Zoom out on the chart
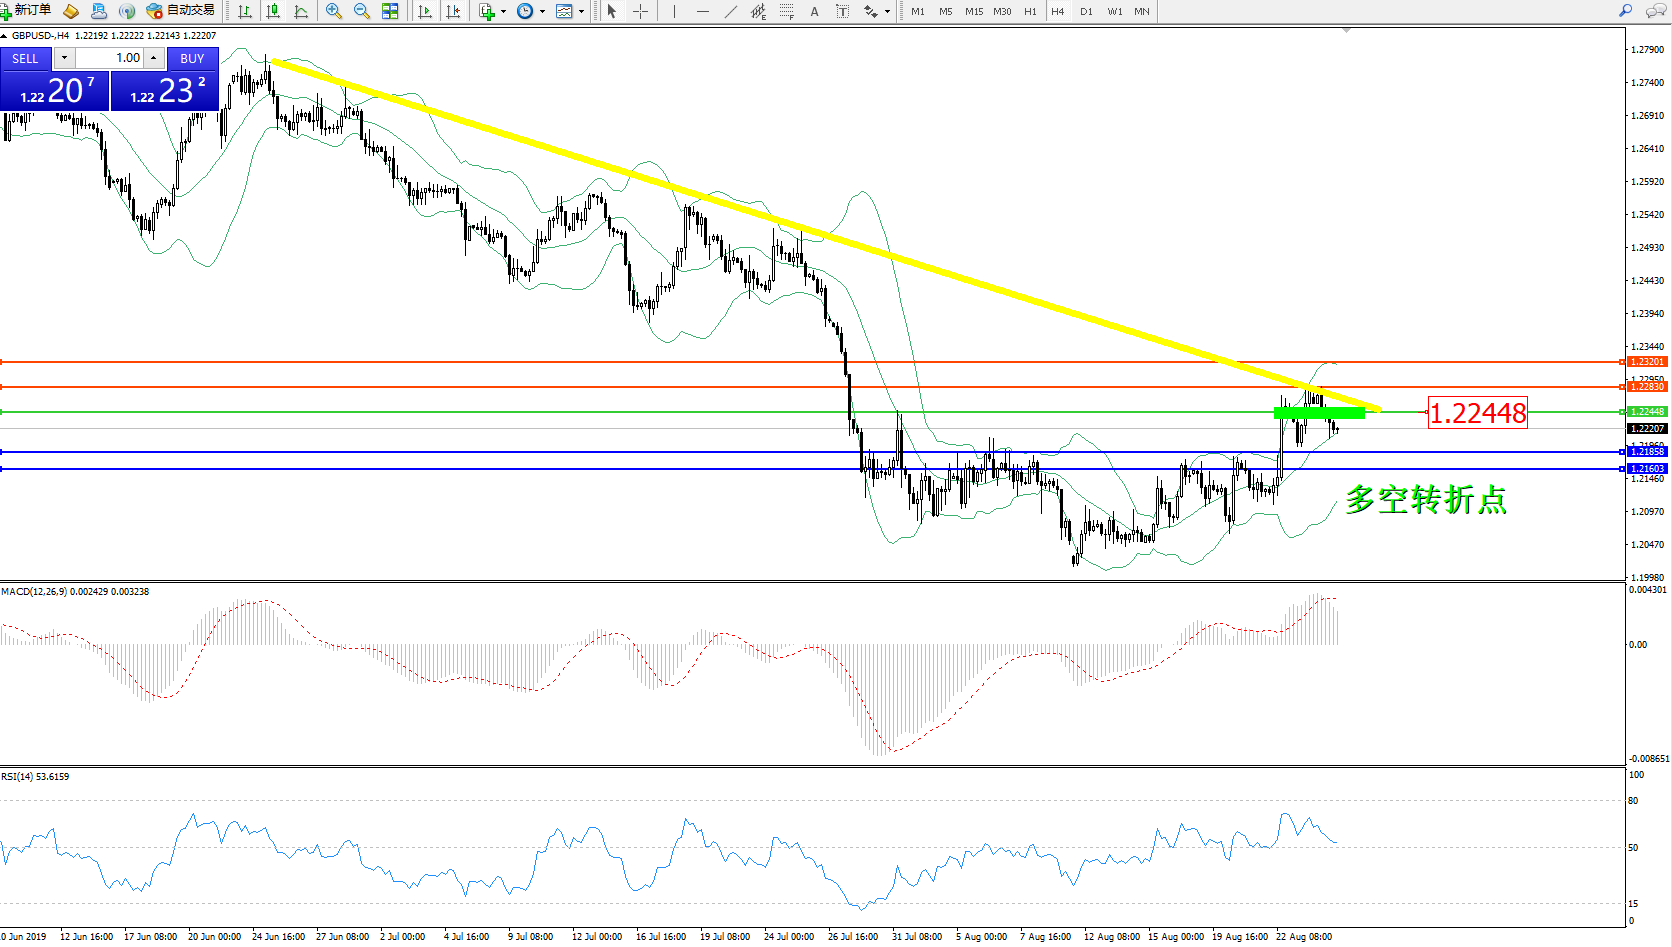 (x=362, y=11)
